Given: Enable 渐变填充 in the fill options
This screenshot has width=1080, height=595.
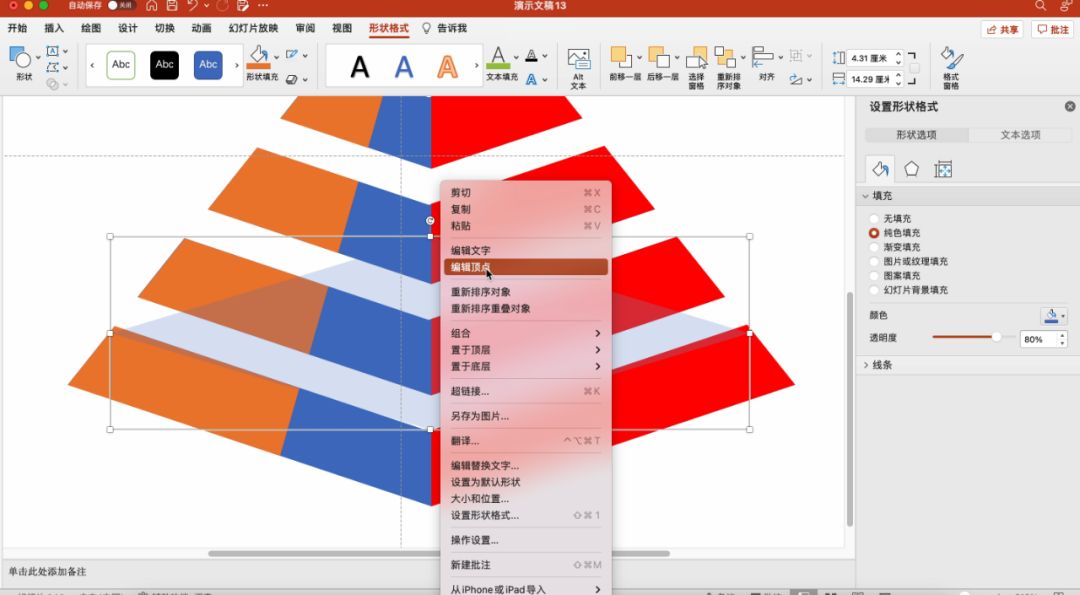Looking at the screenshot, I should point(874,247).
